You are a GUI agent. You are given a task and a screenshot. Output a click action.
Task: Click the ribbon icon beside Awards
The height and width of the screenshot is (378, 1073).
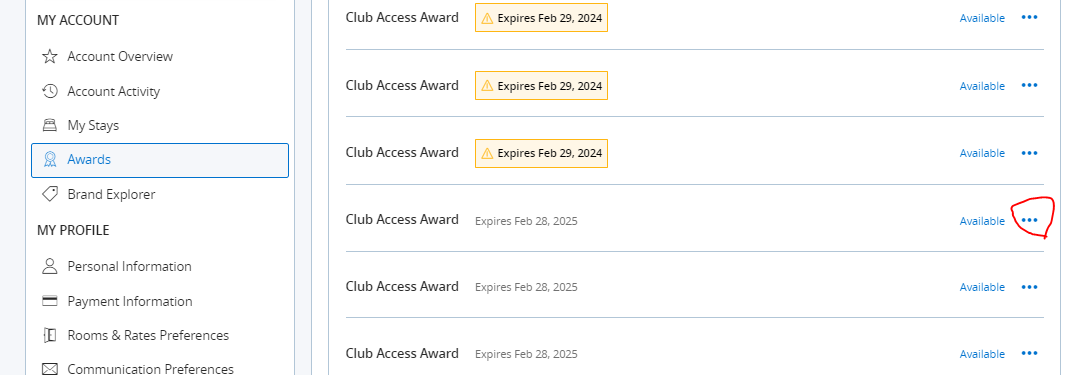click(x=49, y=160)
